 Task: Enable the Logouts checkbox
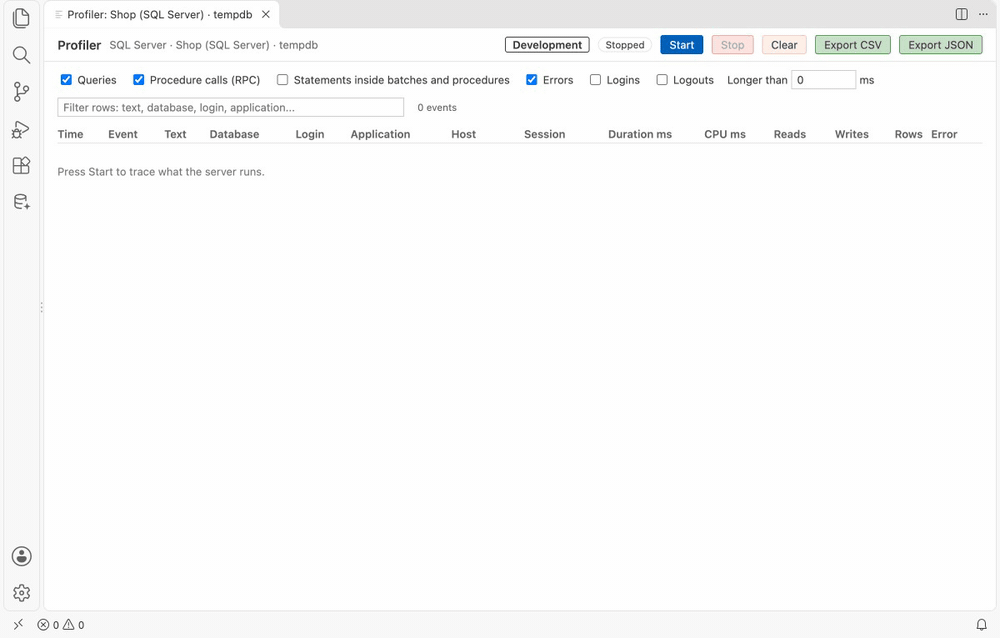coord(662,80)
